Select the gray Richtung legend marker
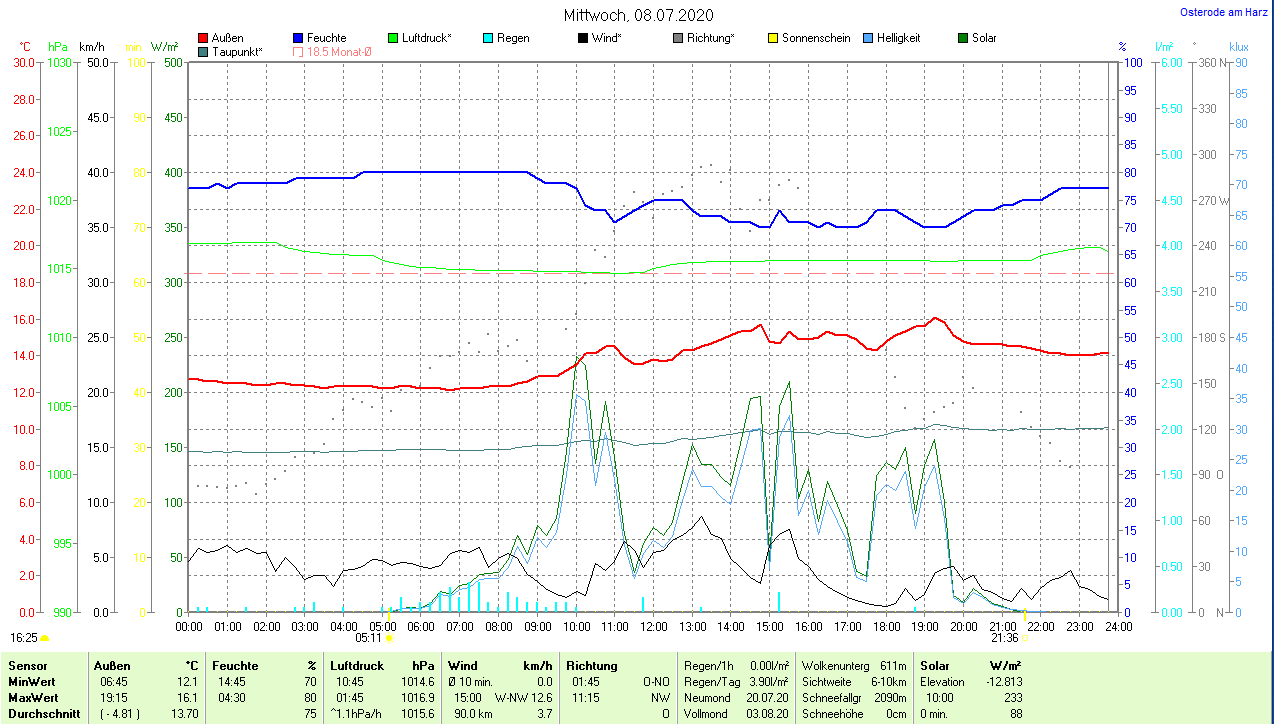 pos(678,38)
